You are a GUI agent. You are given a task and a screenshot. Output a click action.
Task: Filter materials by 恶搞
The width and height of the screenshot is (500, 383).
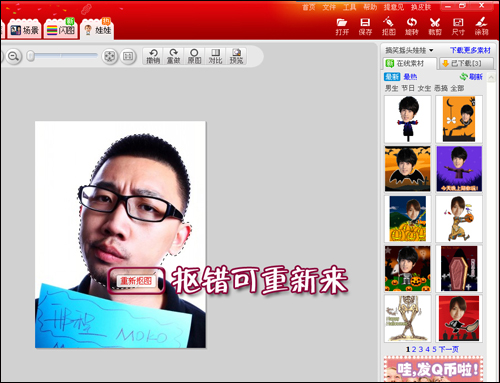coord(441,88)
